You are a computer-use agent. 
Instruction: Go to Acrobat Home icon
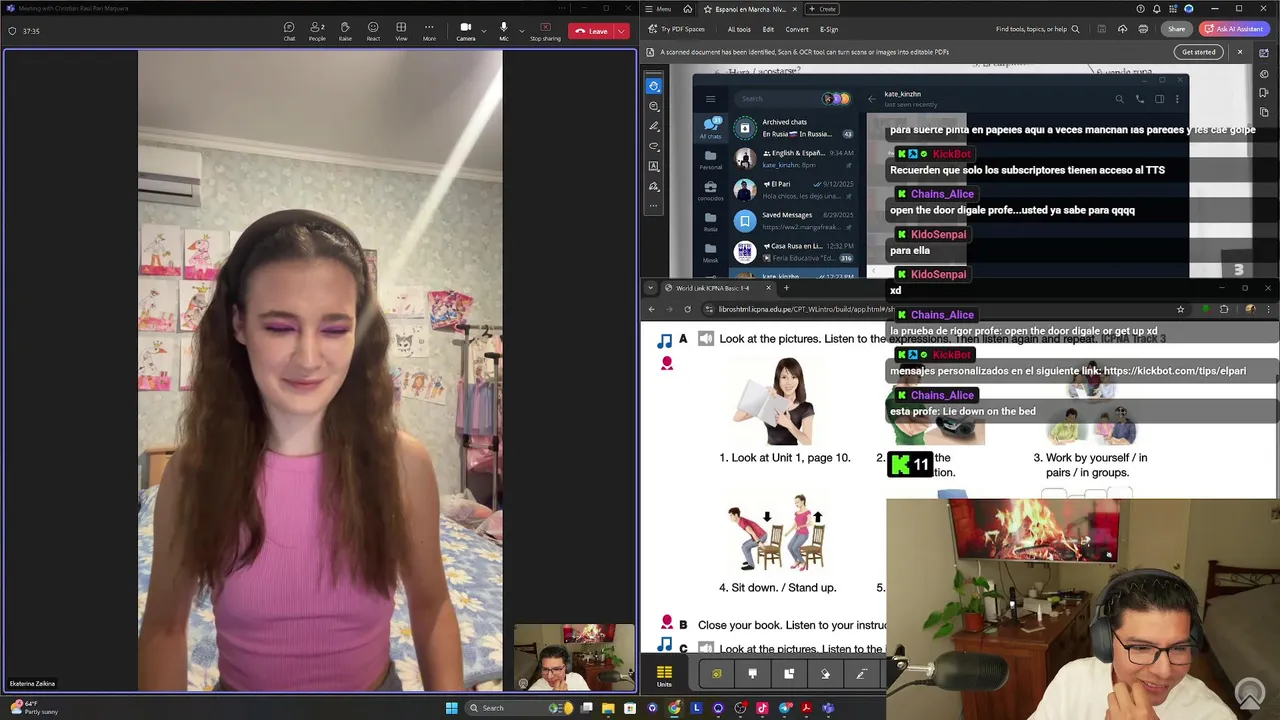pos(688,9)
